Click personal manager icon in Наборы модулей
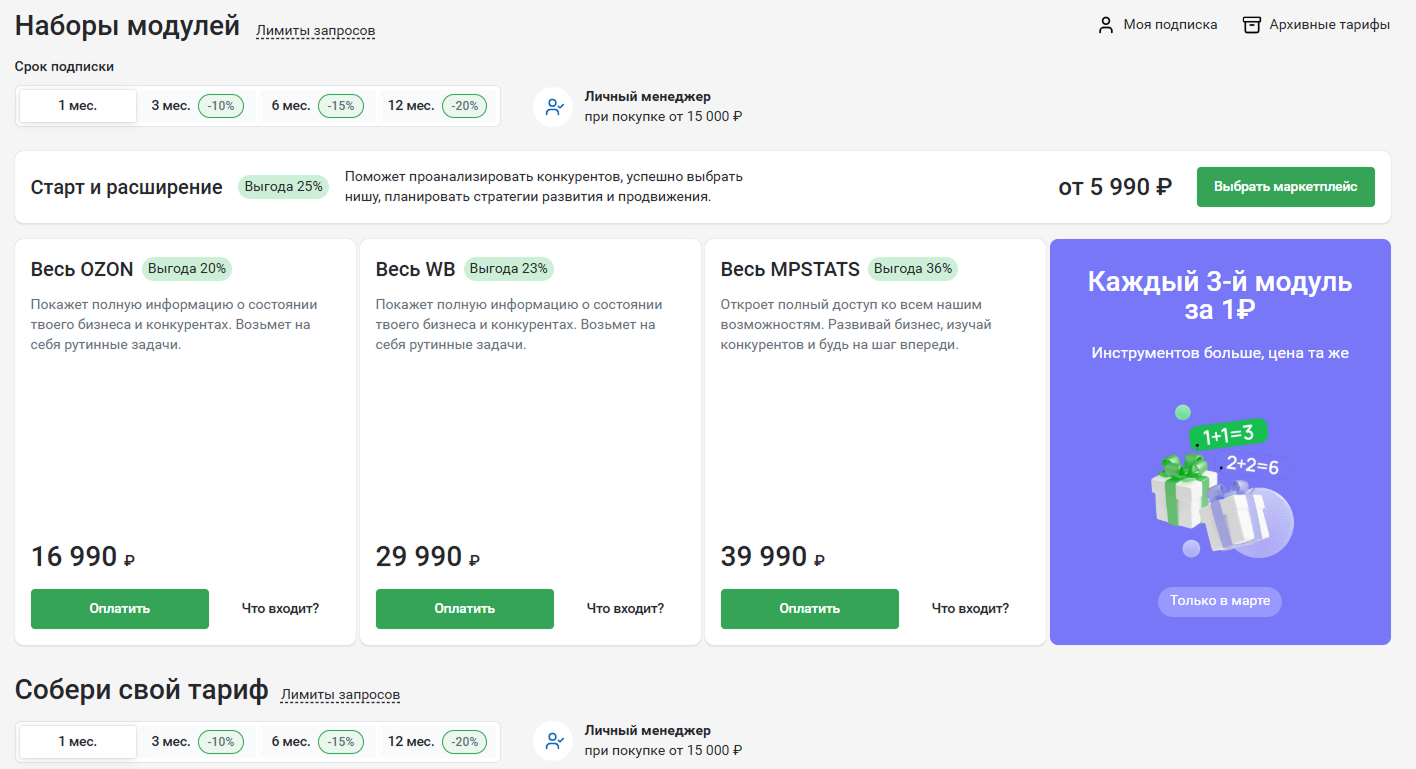The height and width of the screenshot is (769, 1416). click(553, 106)
